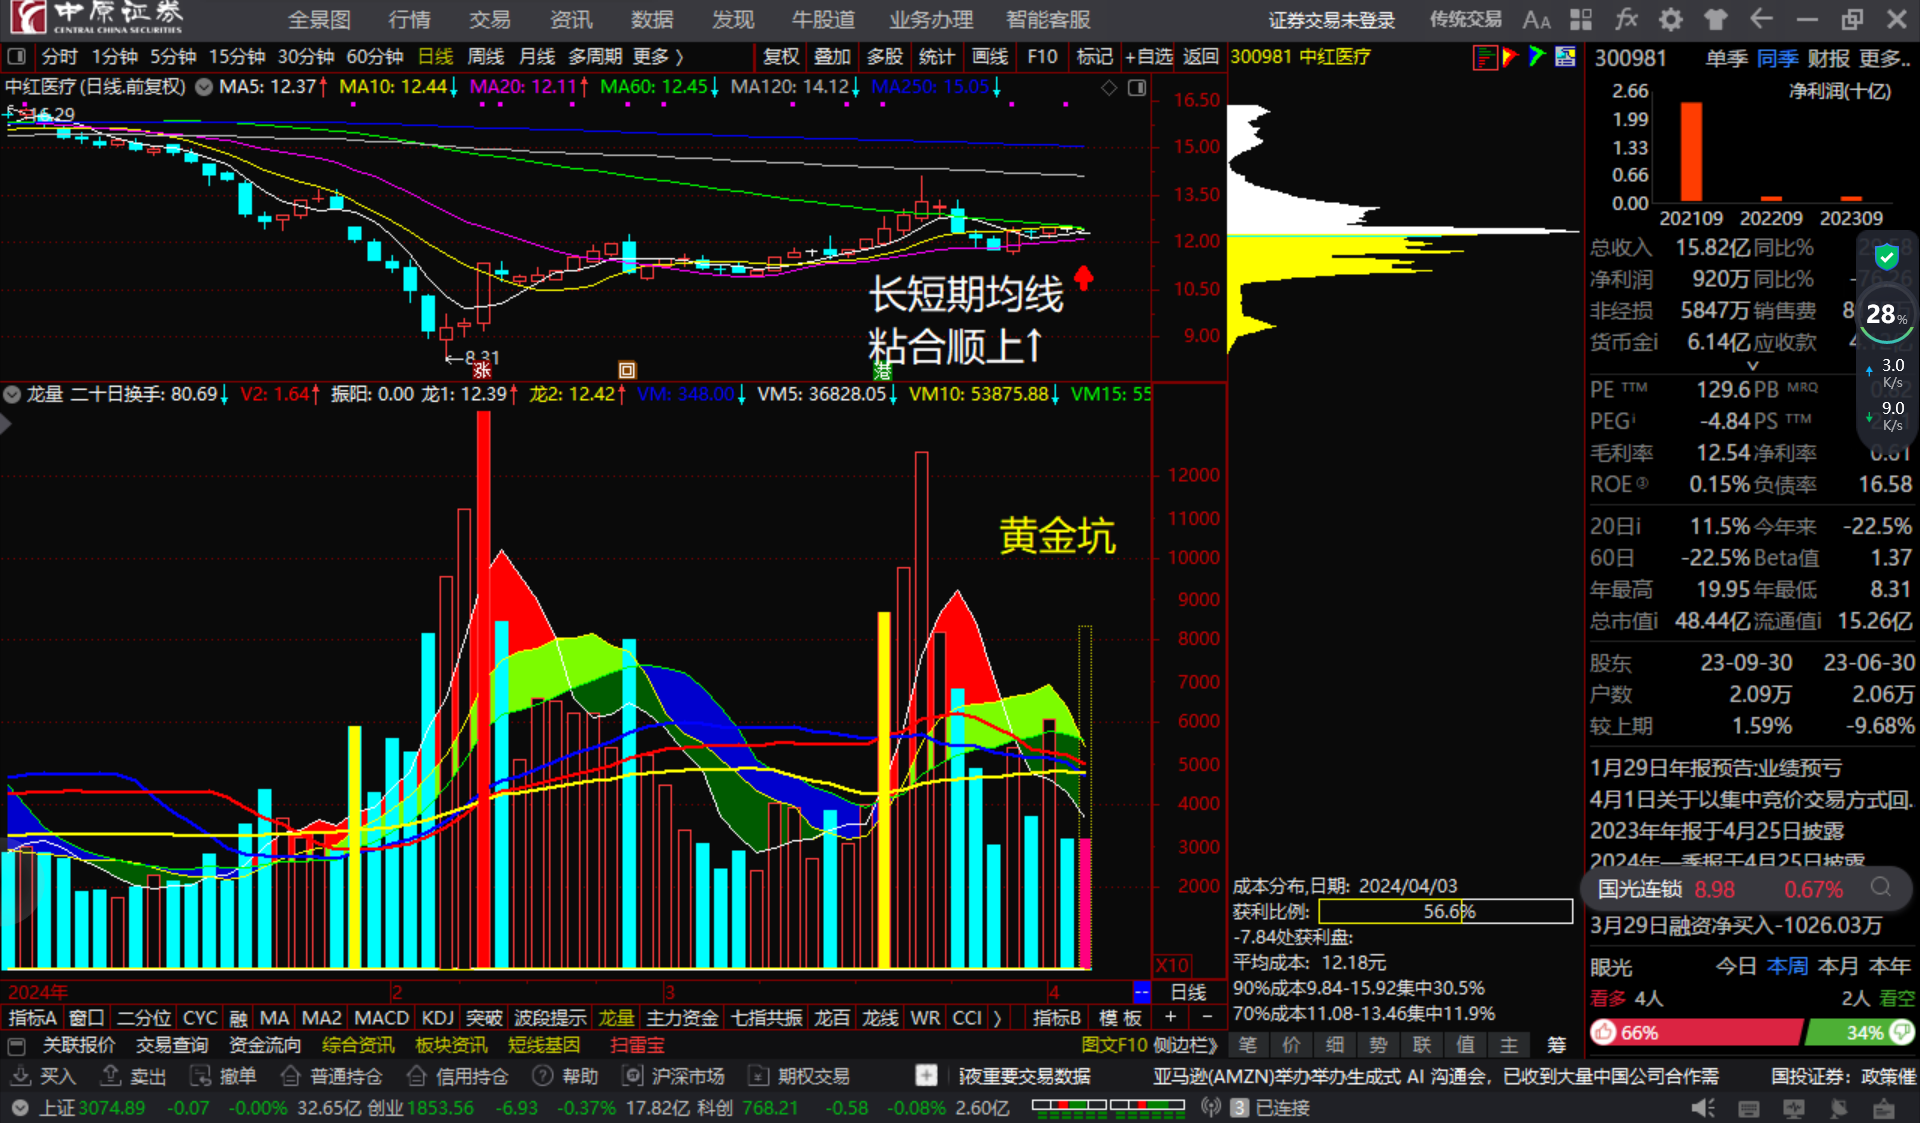Switch to the 周线 weekly tab
The width and height of the screenshot is (1920, 1123).
point(486,57)
